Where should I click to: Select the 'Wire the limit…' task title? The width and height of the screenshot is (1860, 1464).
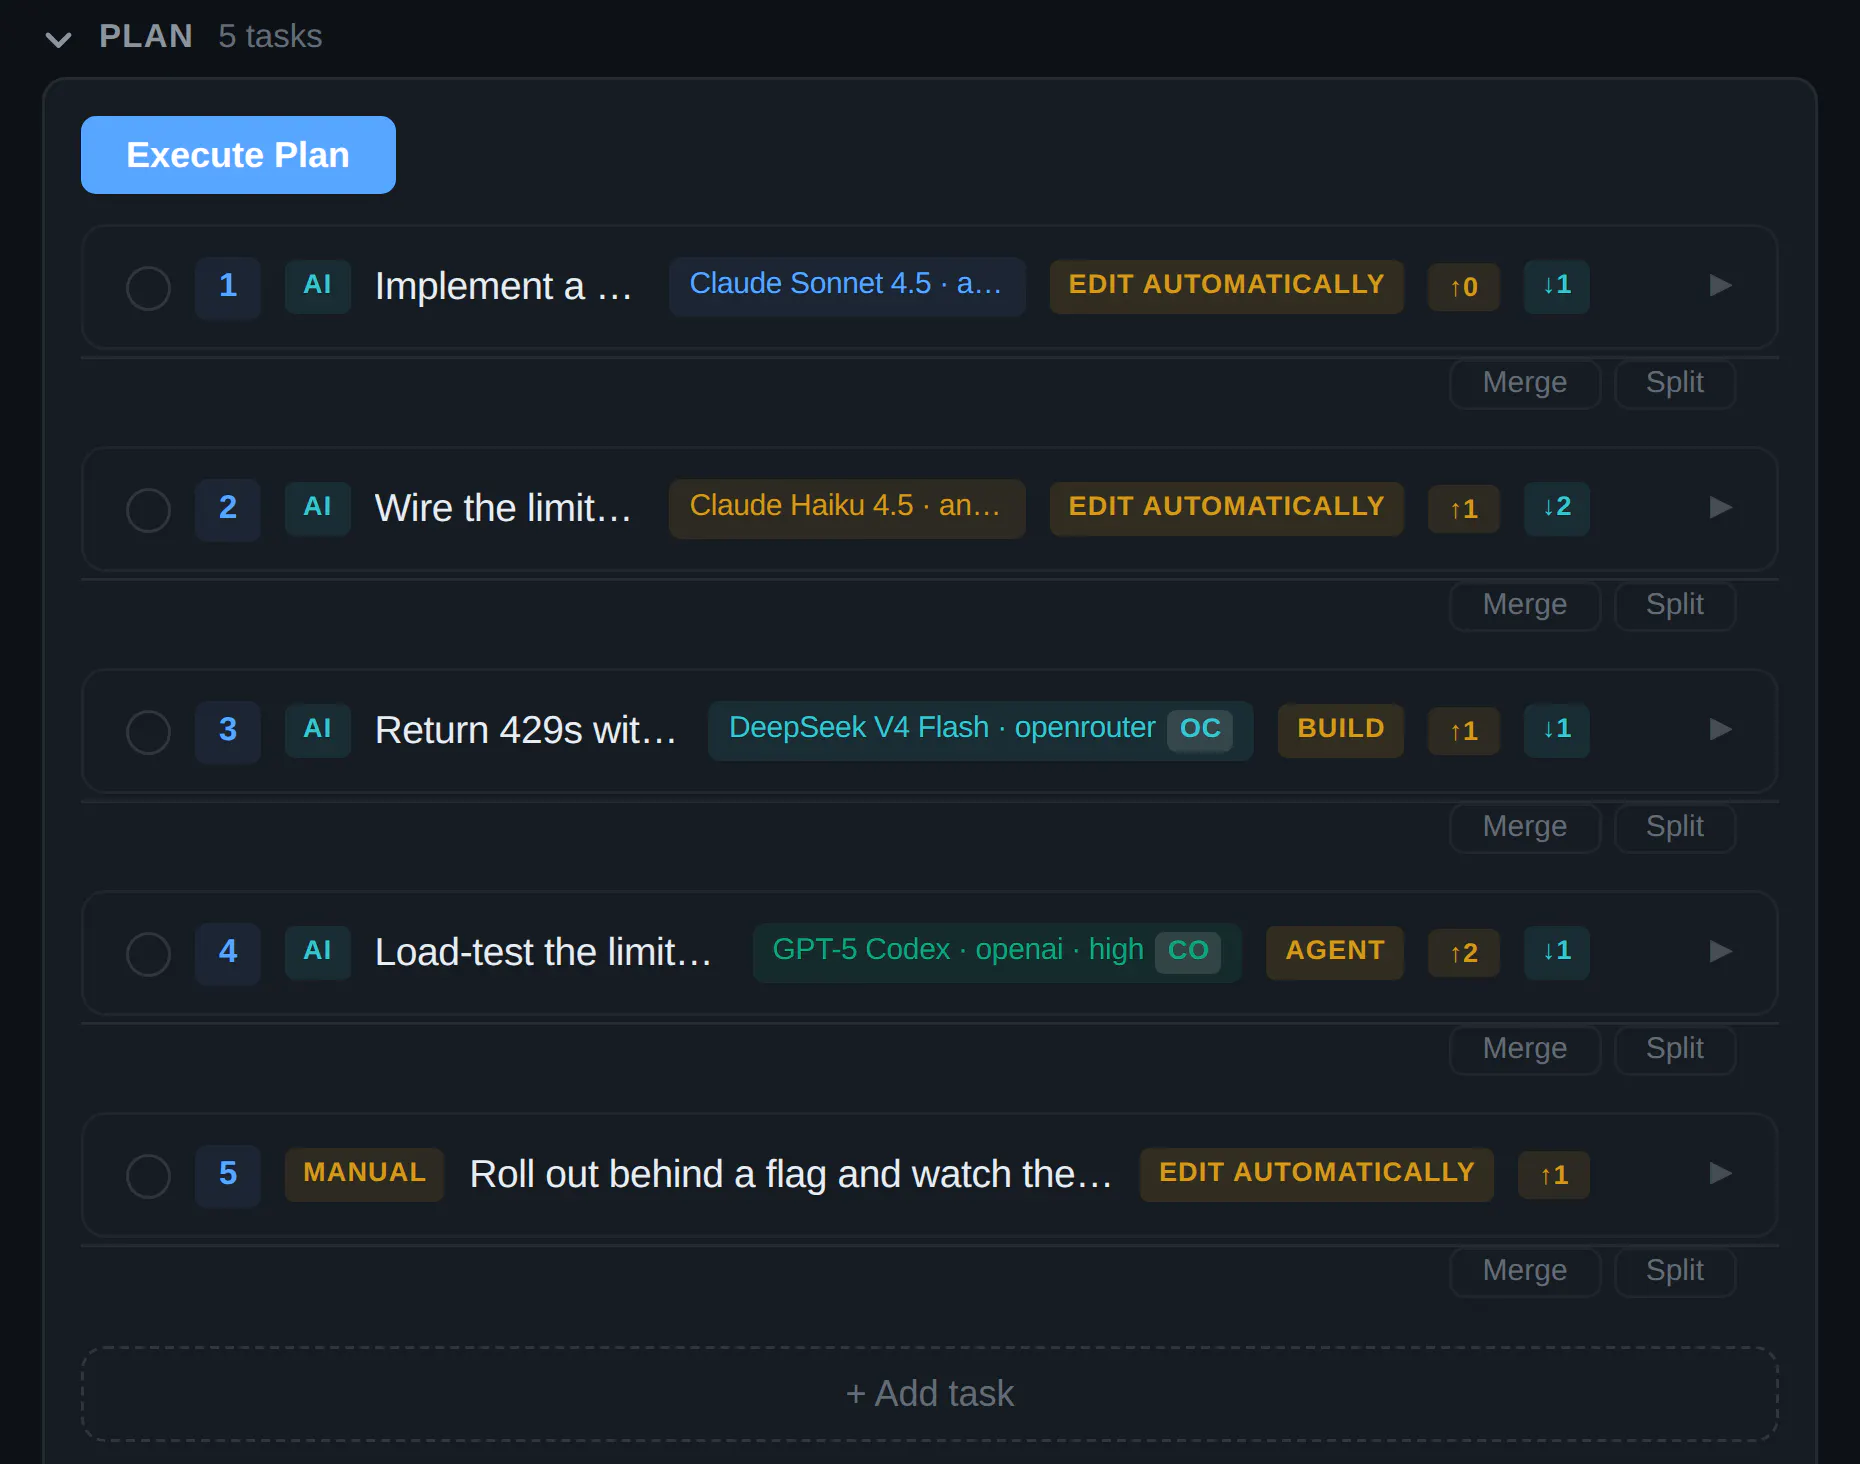tap(503, 509)
